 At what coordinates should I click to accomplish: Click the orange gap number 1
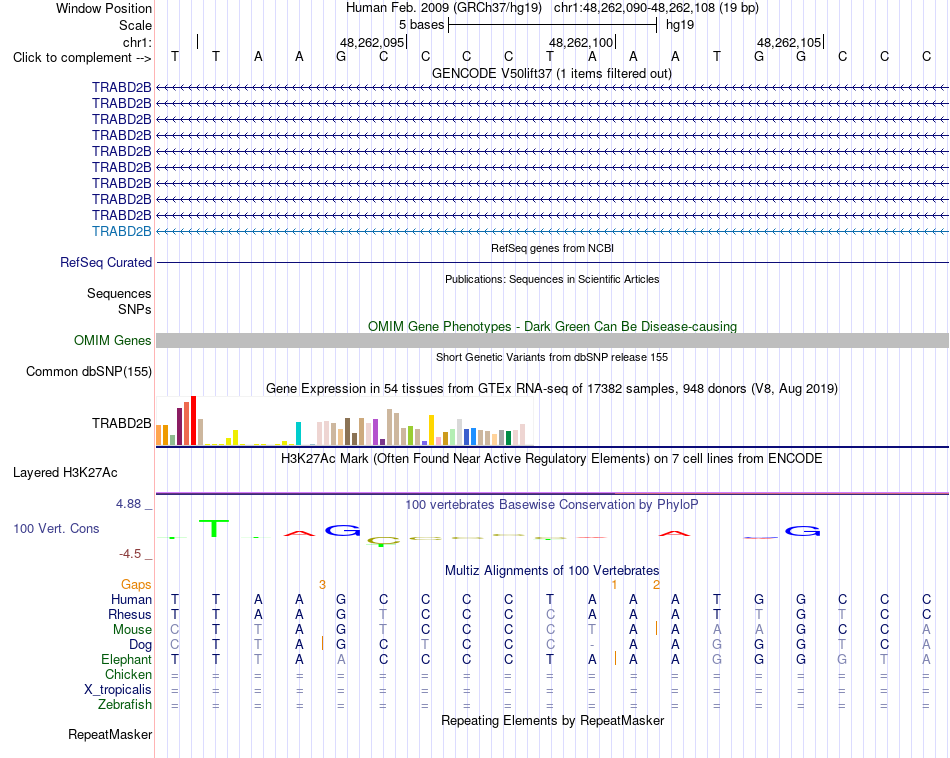click(x=614, y=585)
